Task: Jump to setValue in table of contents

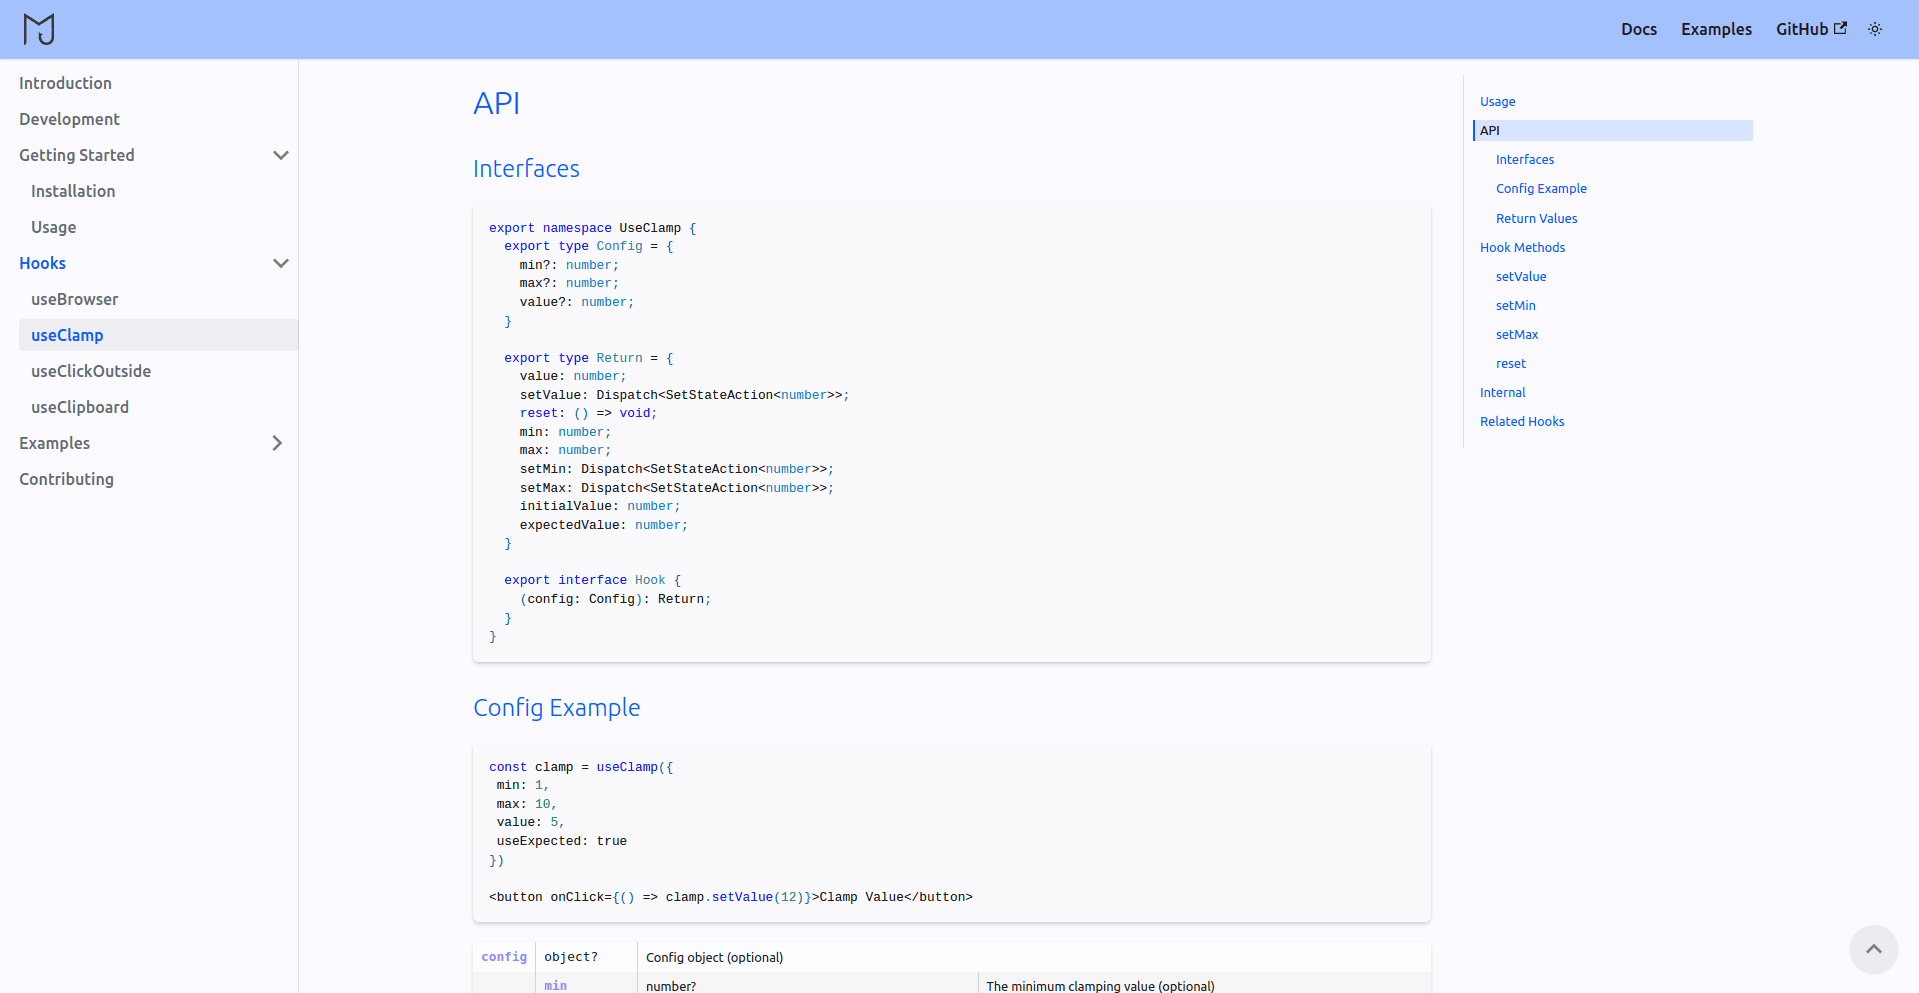Action: (x=1520, y=276)
